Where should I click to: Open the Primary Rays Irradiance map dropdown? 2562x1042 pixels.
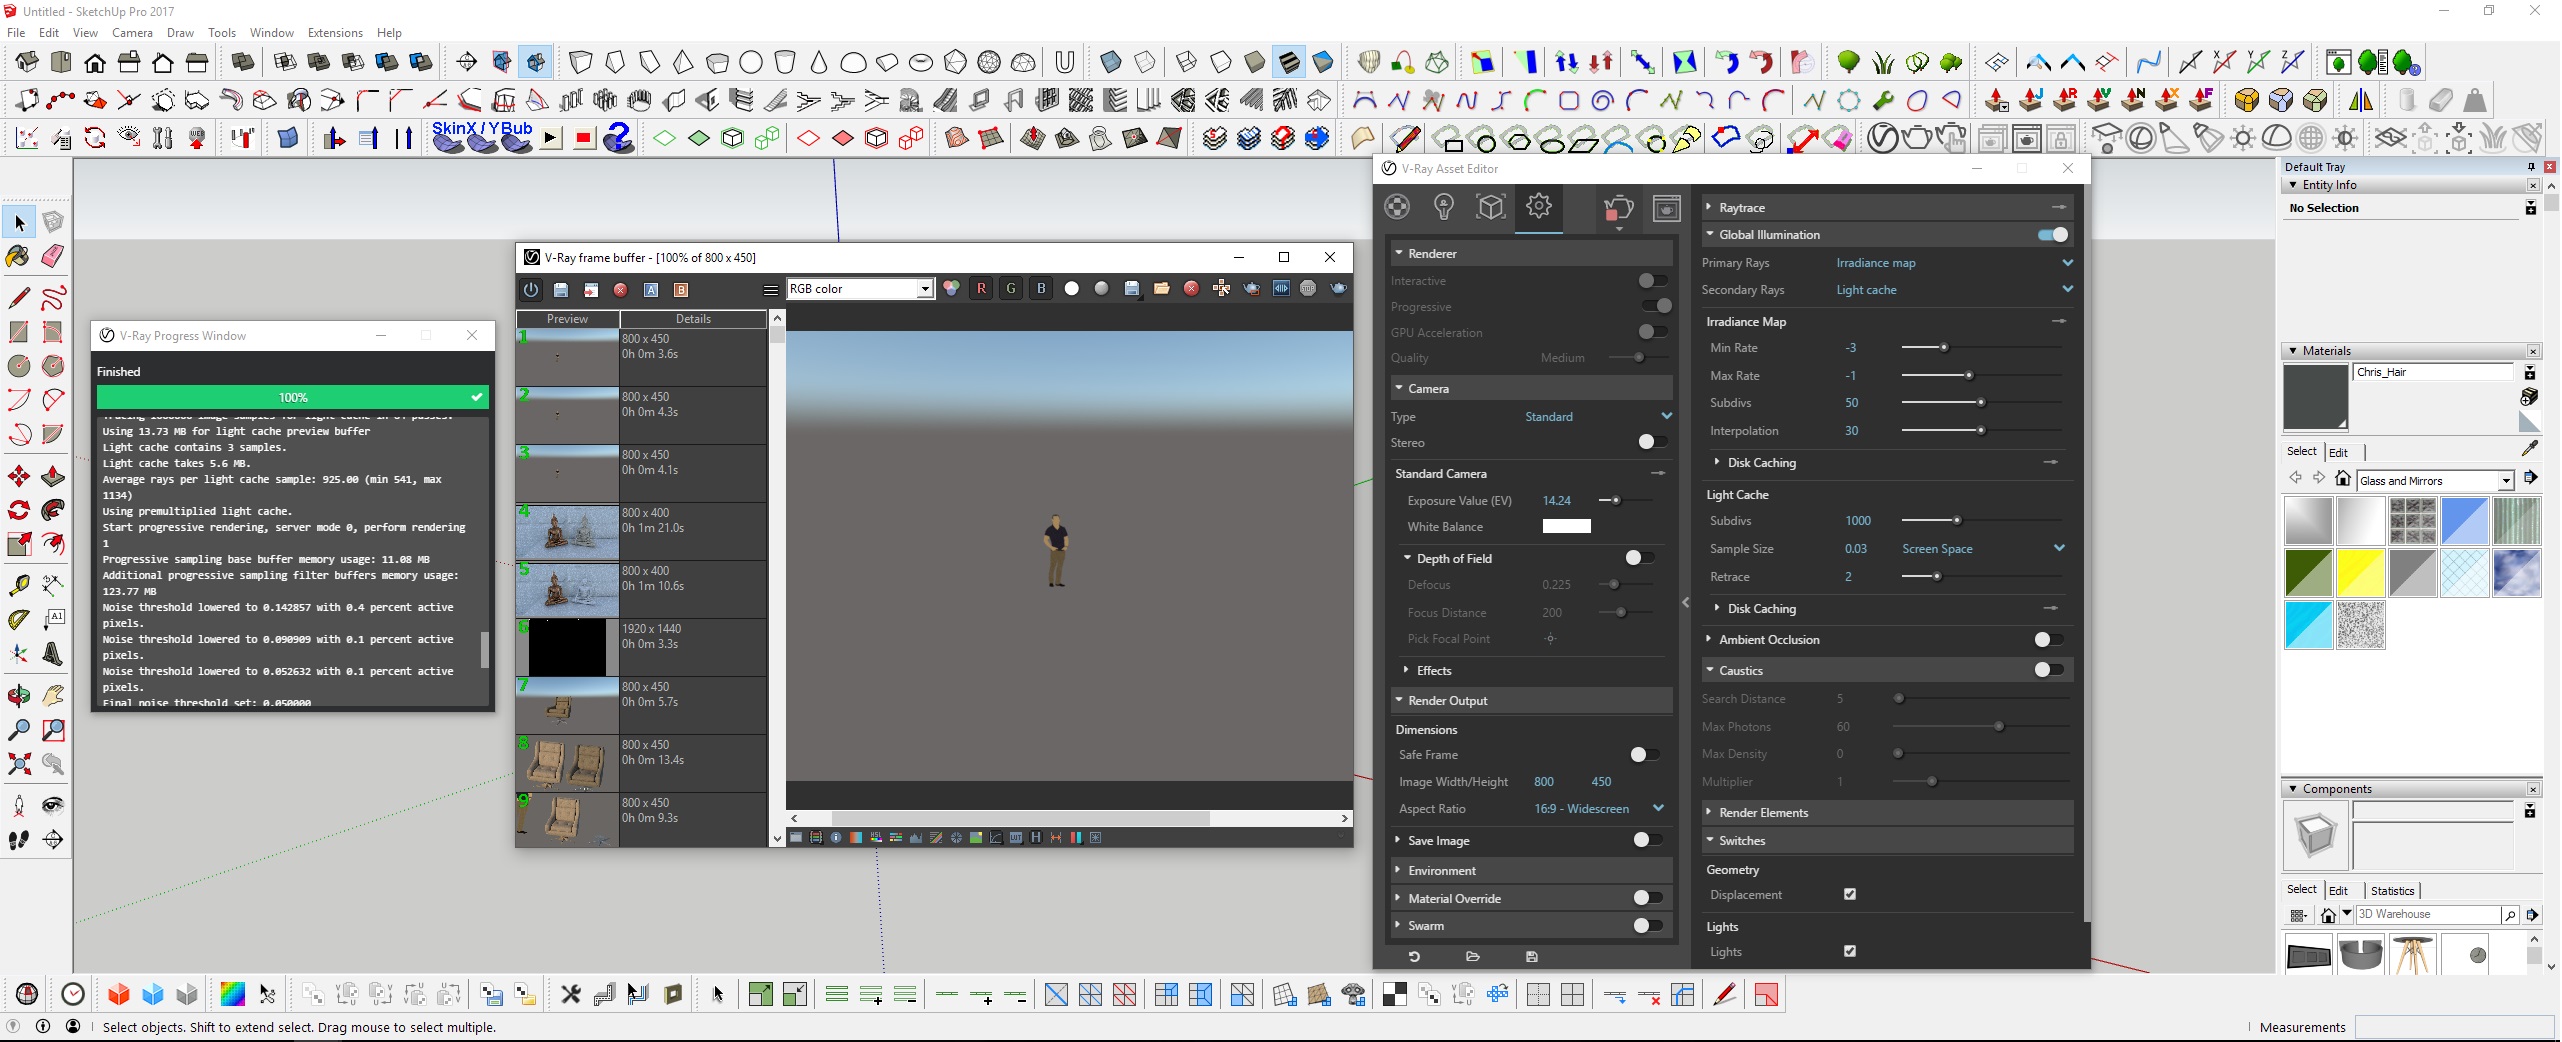[x=1952, y=263]
